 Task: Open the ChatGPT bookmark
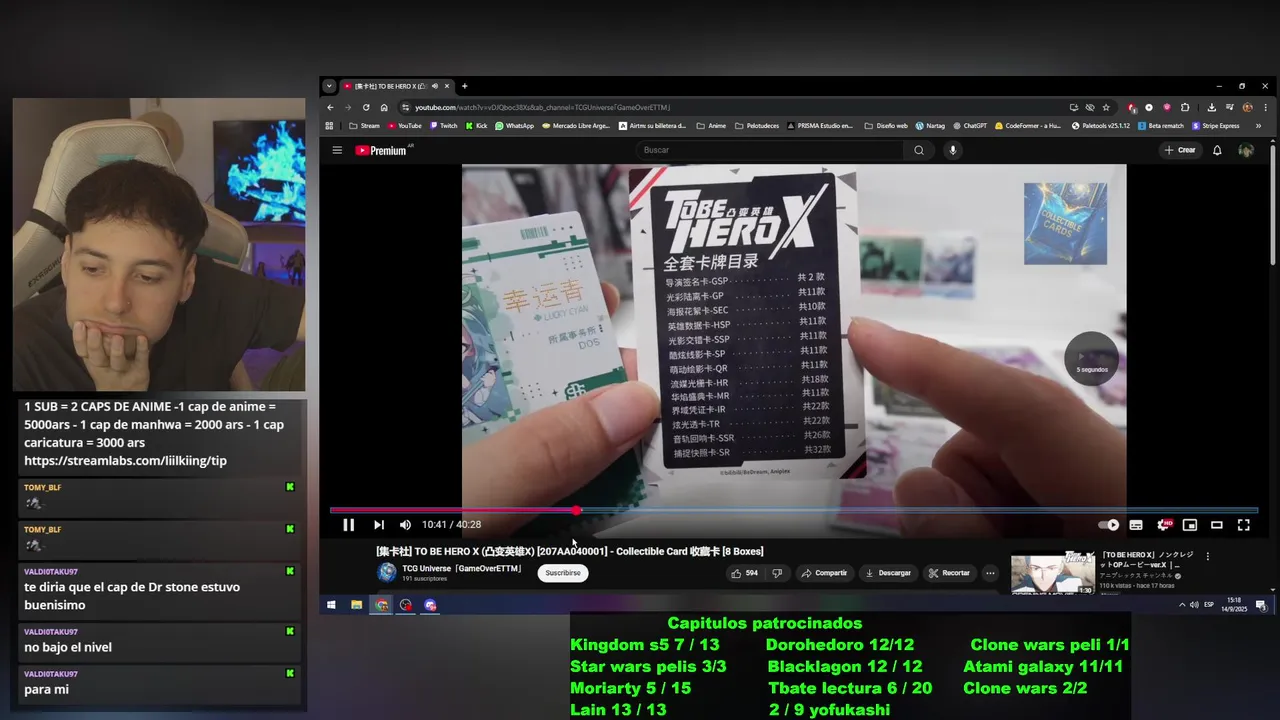click(x=969, y=126)
